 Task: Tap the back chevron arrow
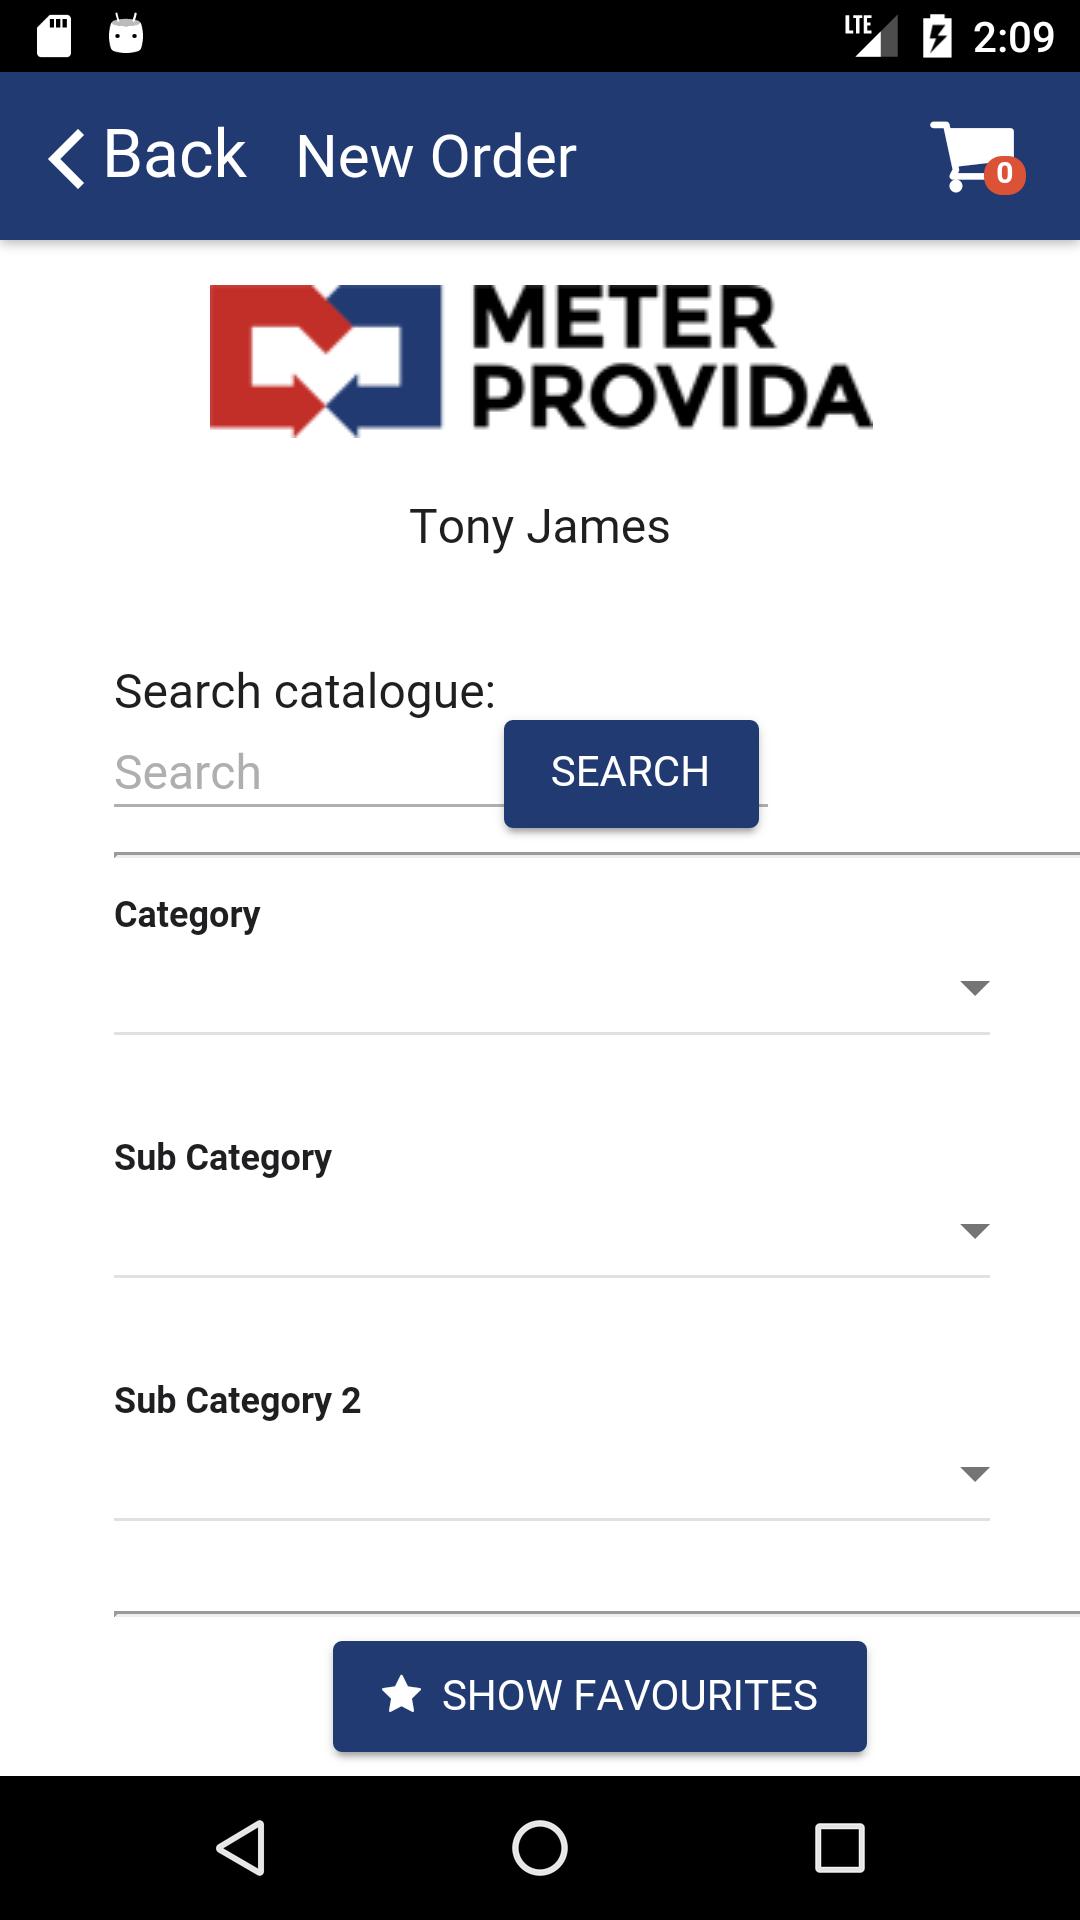67,158
